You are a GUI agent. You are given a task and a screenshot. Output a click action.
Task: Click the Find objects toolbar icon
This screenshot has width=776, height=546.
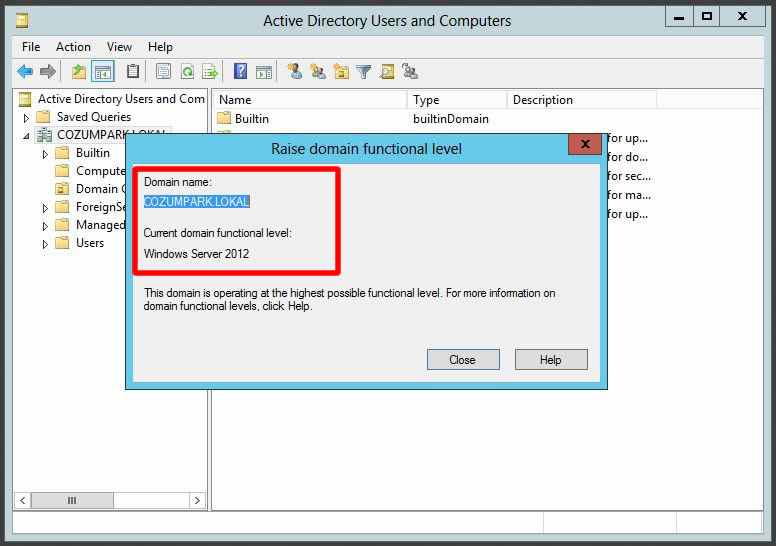[386, 72]
